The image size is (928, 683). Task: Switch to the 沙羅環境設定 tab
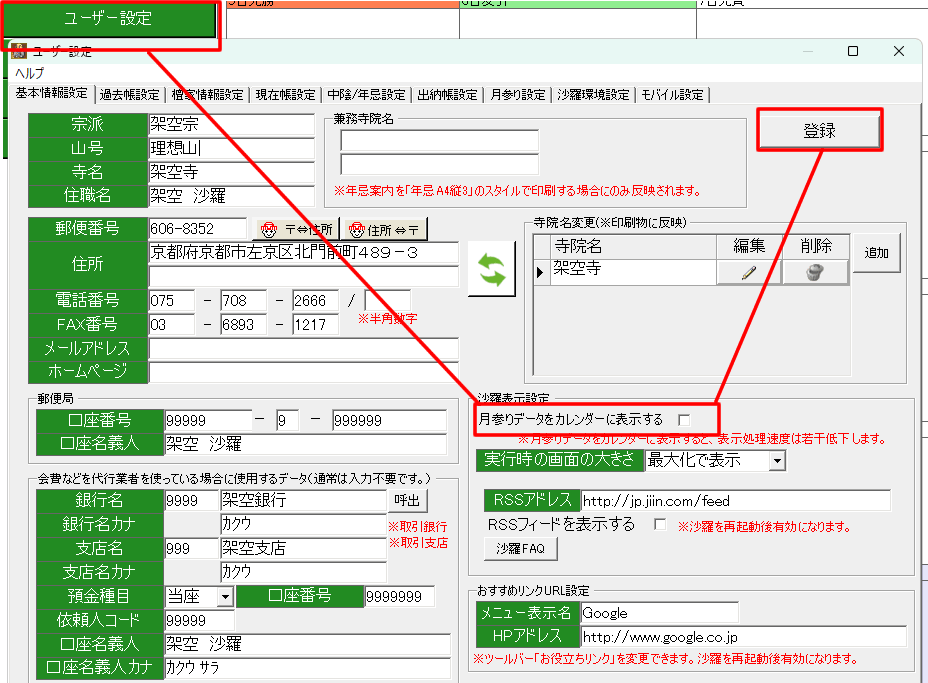pyautogui.click(x=594, y=95)
